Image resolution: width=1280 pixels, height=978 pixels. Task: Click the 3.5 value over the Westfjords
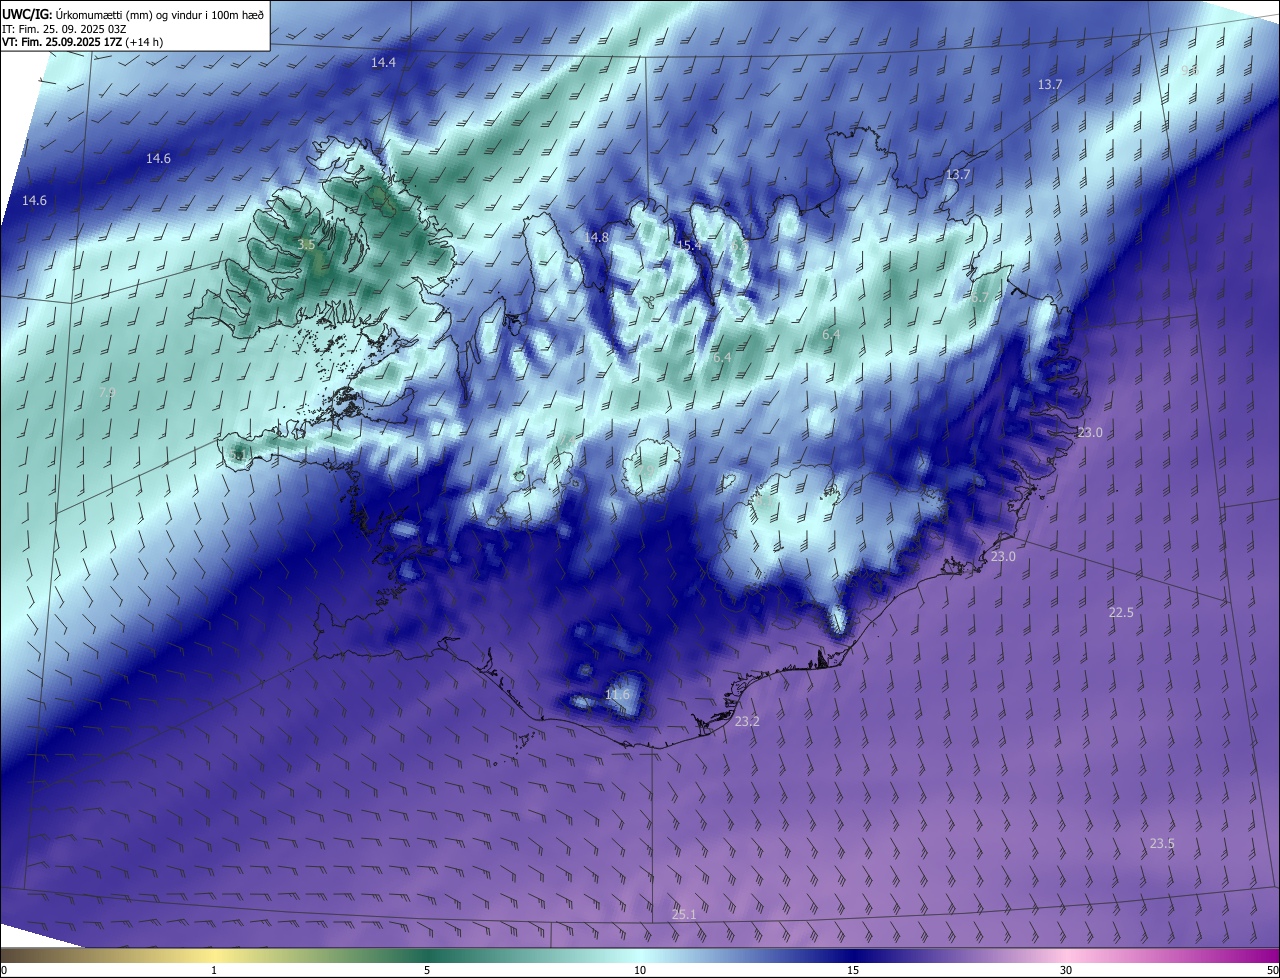click(x=307, y=245)
